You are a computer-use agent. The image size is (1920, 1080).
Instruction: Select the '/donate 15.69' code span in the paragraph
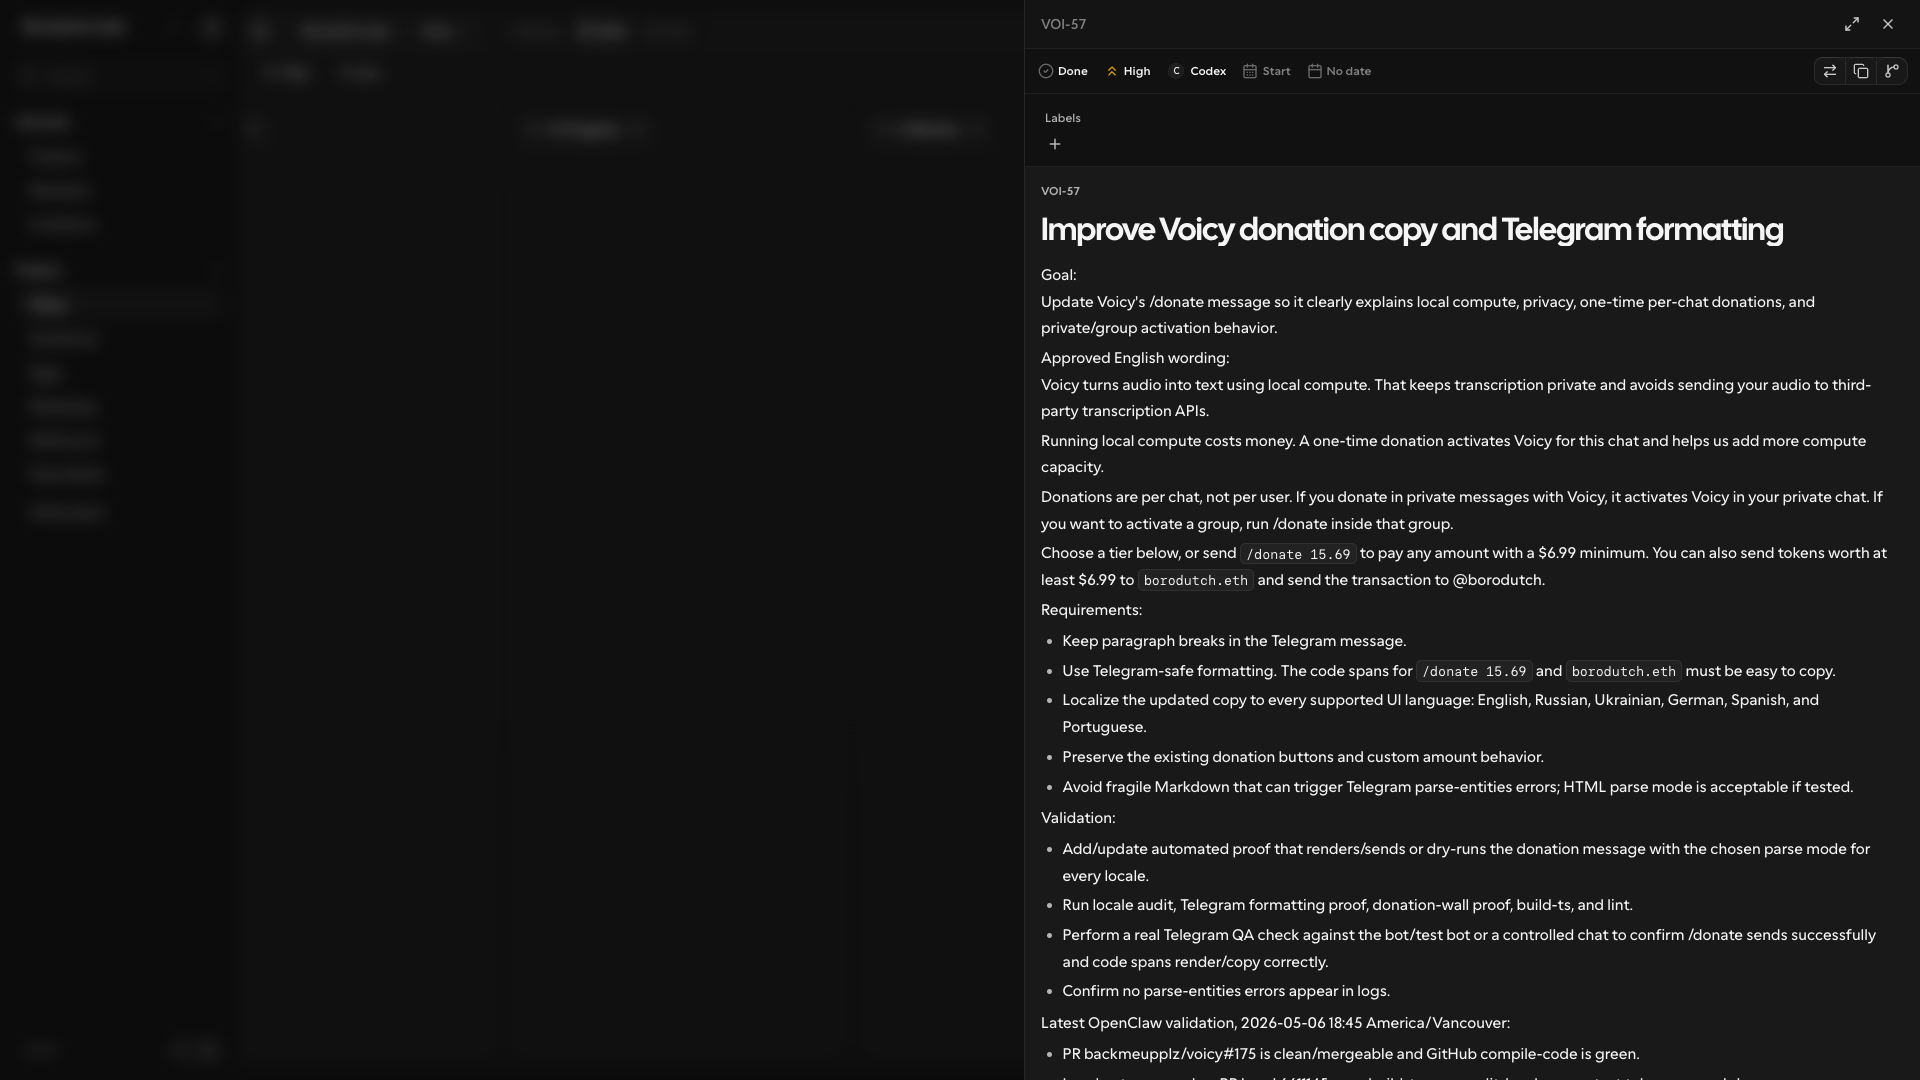click(1298, 554)
